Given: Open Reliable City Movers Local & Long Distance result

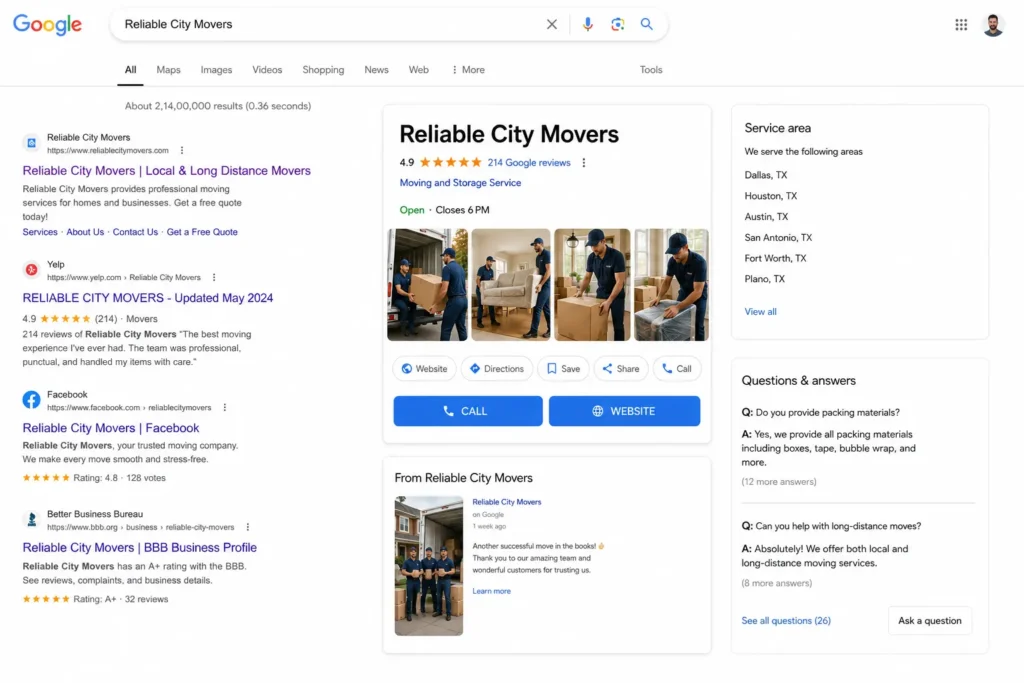Looking at the screenshot, I should tap(167, 170).
